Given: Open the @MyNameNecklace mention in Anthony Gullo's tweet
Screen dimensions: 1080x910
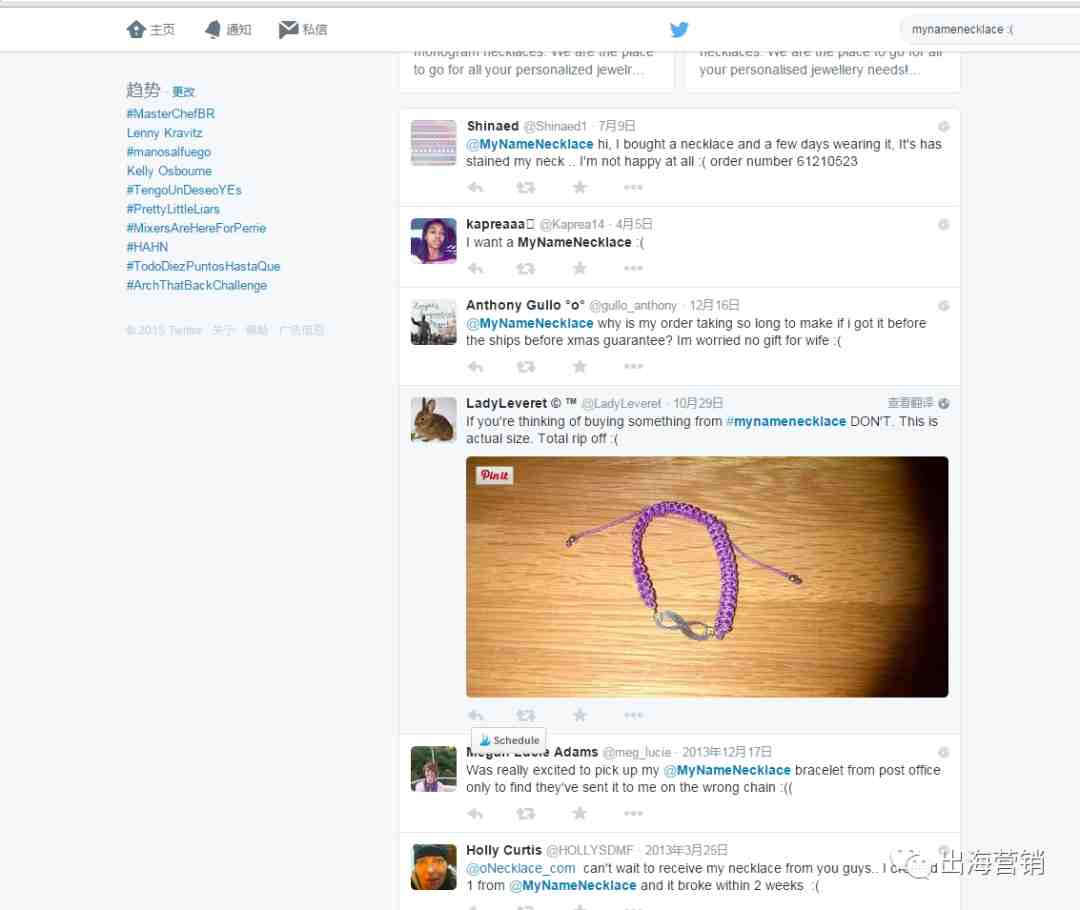Looking at the screenshot, I should tap(530, 324).
